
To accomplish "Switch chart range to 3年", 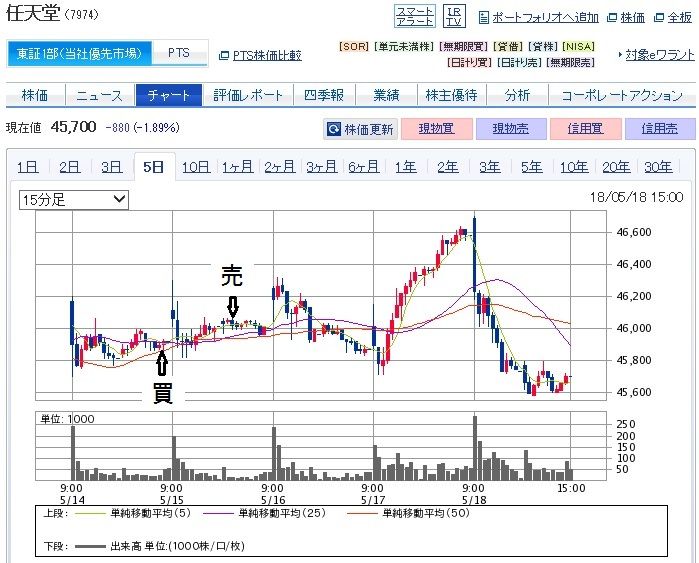I will tap(490, 167).
